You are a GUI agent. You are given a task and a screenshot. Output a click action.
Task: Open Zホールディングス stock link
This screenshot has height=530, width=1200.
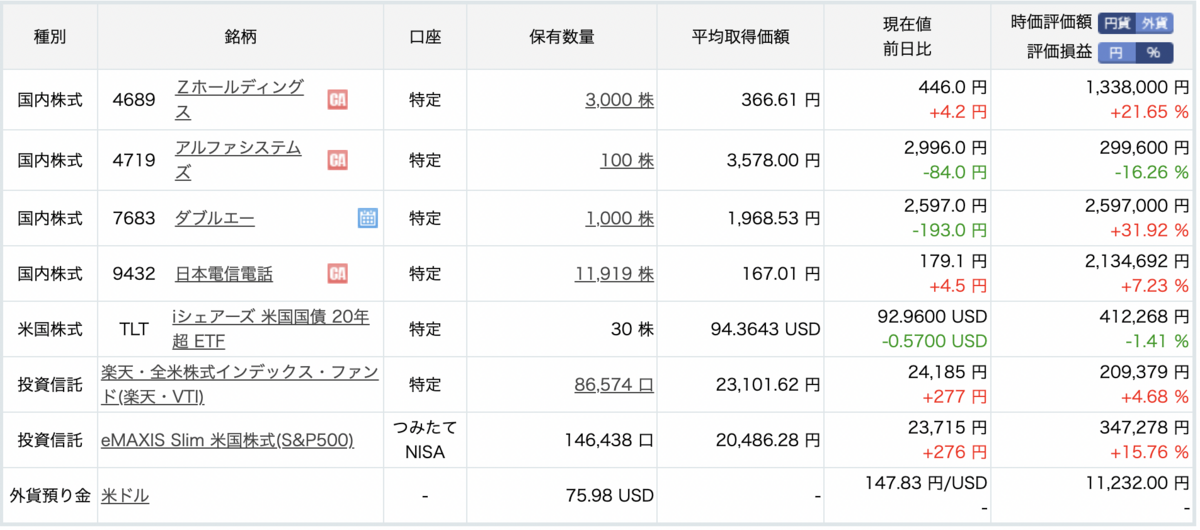(x=239, y=100)
